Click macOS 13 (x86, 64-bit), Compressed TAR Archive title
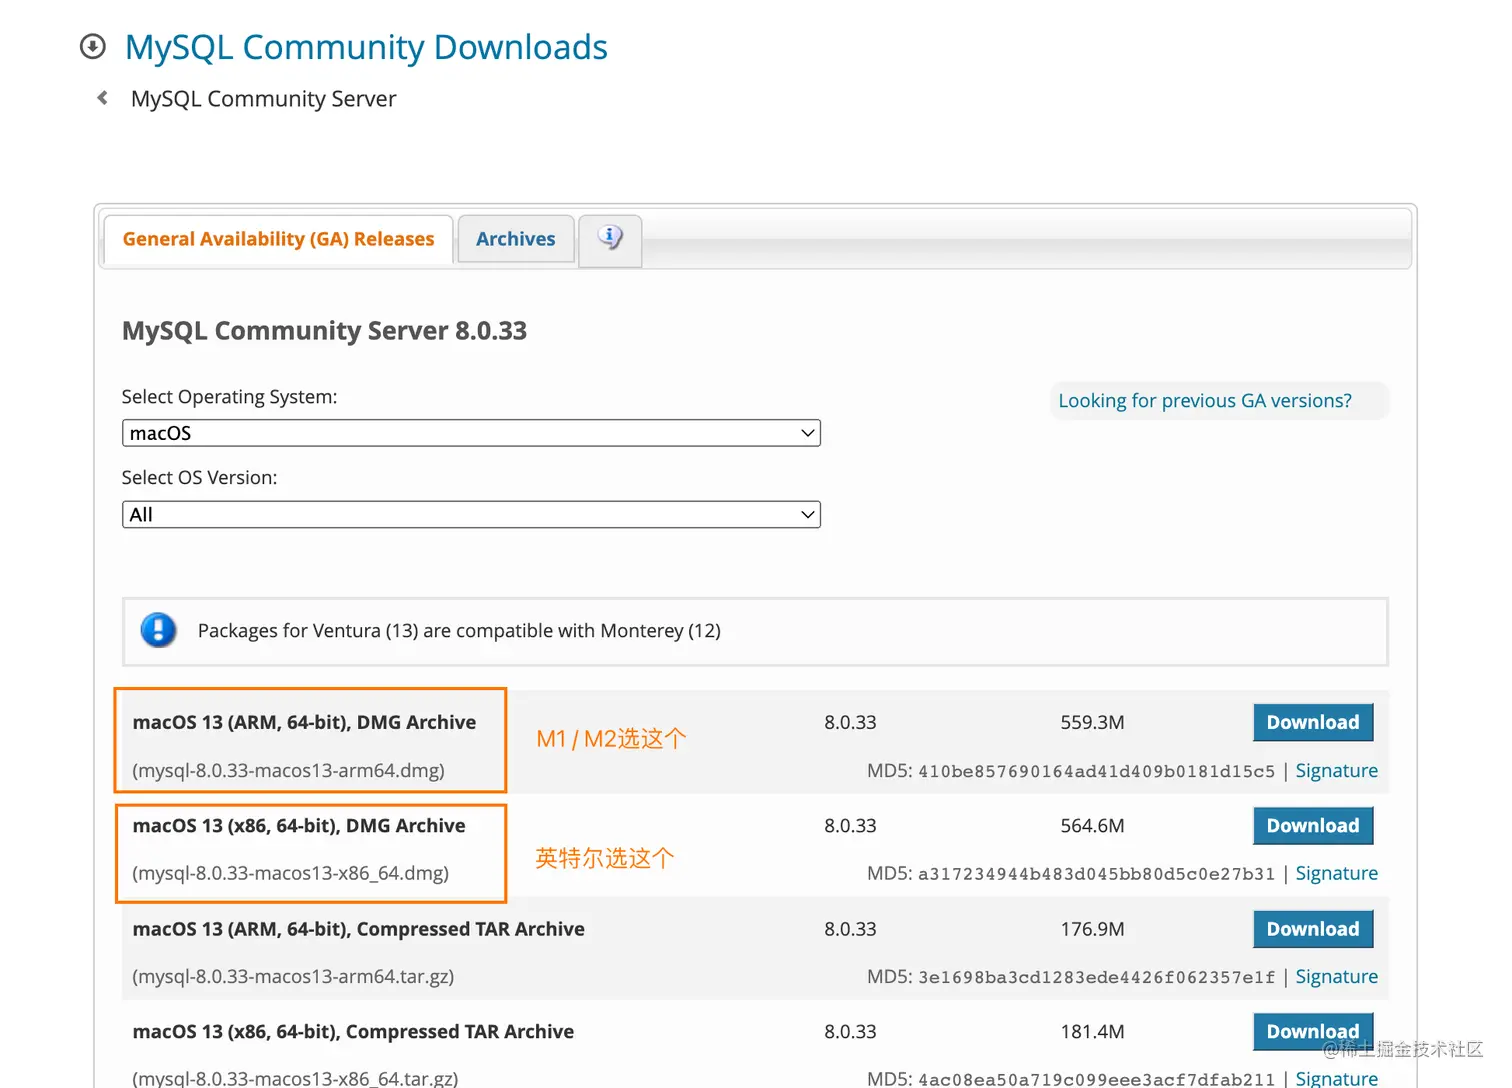The height and width of the screenshot is (1088, 1512). 353,1032
